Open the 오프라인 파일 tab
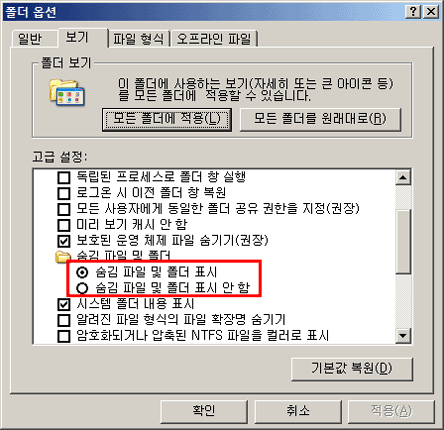444x430 pixels. (214, 39)
